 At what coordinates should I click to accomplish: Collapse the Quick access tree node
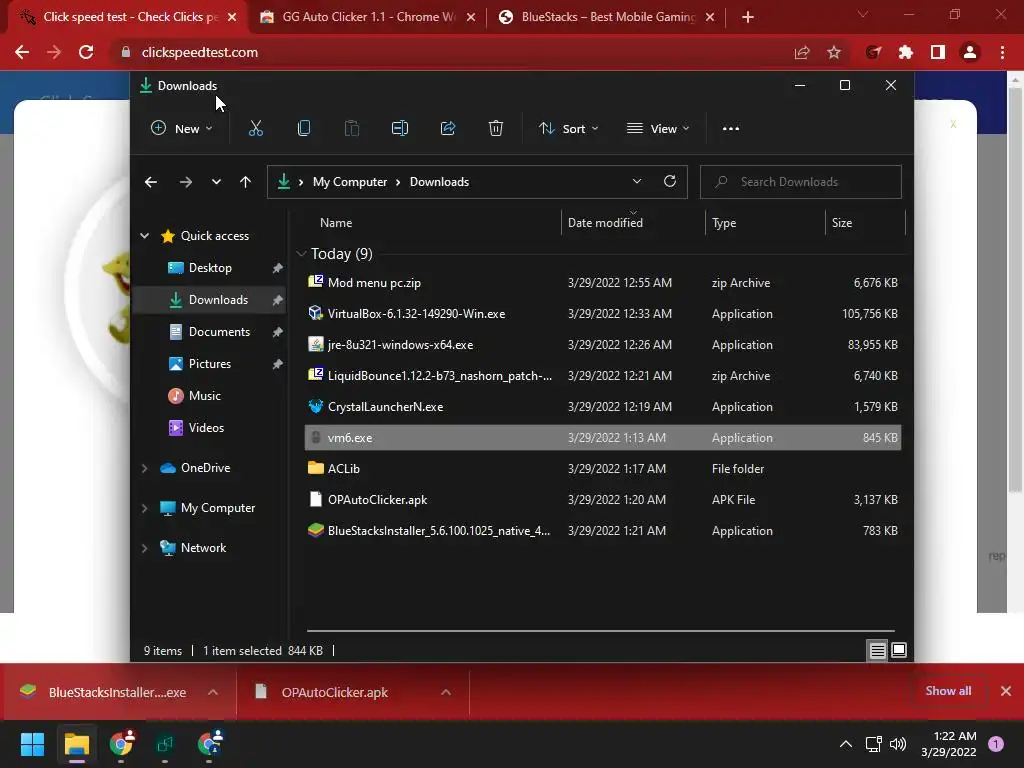[x=144, y=236]
